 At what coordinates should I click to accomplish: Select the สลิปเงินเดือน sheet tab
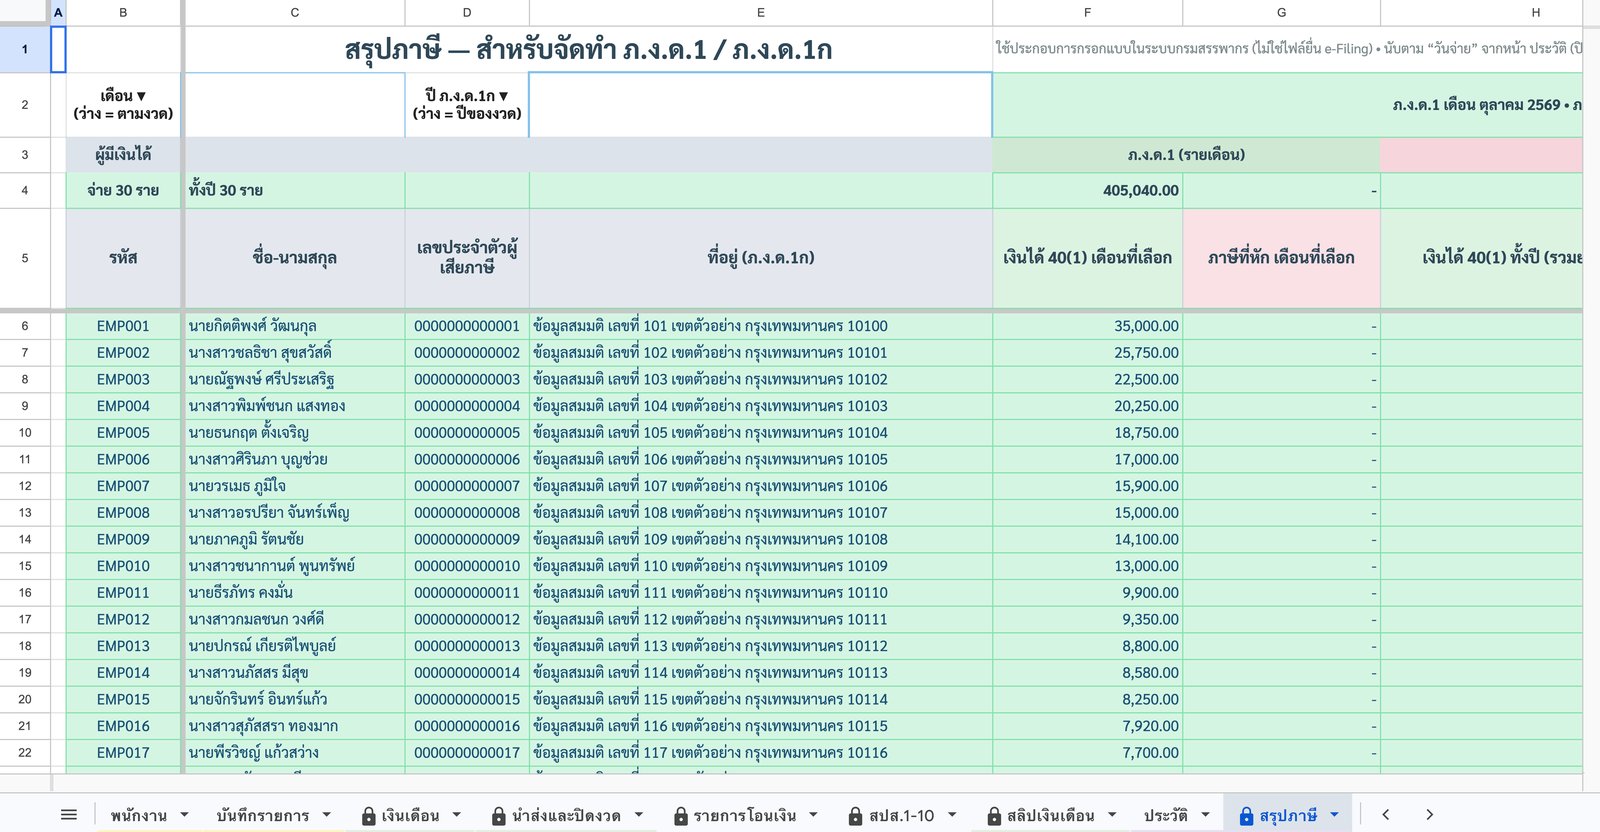click(x=1050, y=816)
